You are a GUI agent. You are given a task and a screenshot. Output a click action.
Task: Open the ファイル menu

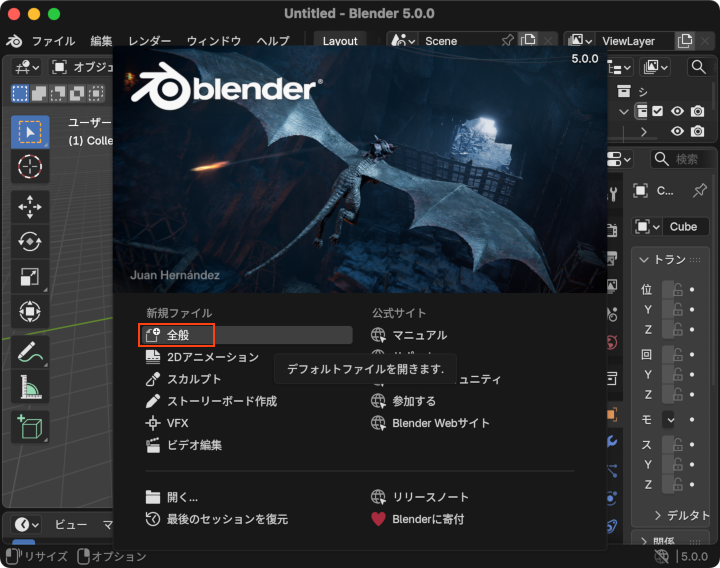[x=53, y=41]
